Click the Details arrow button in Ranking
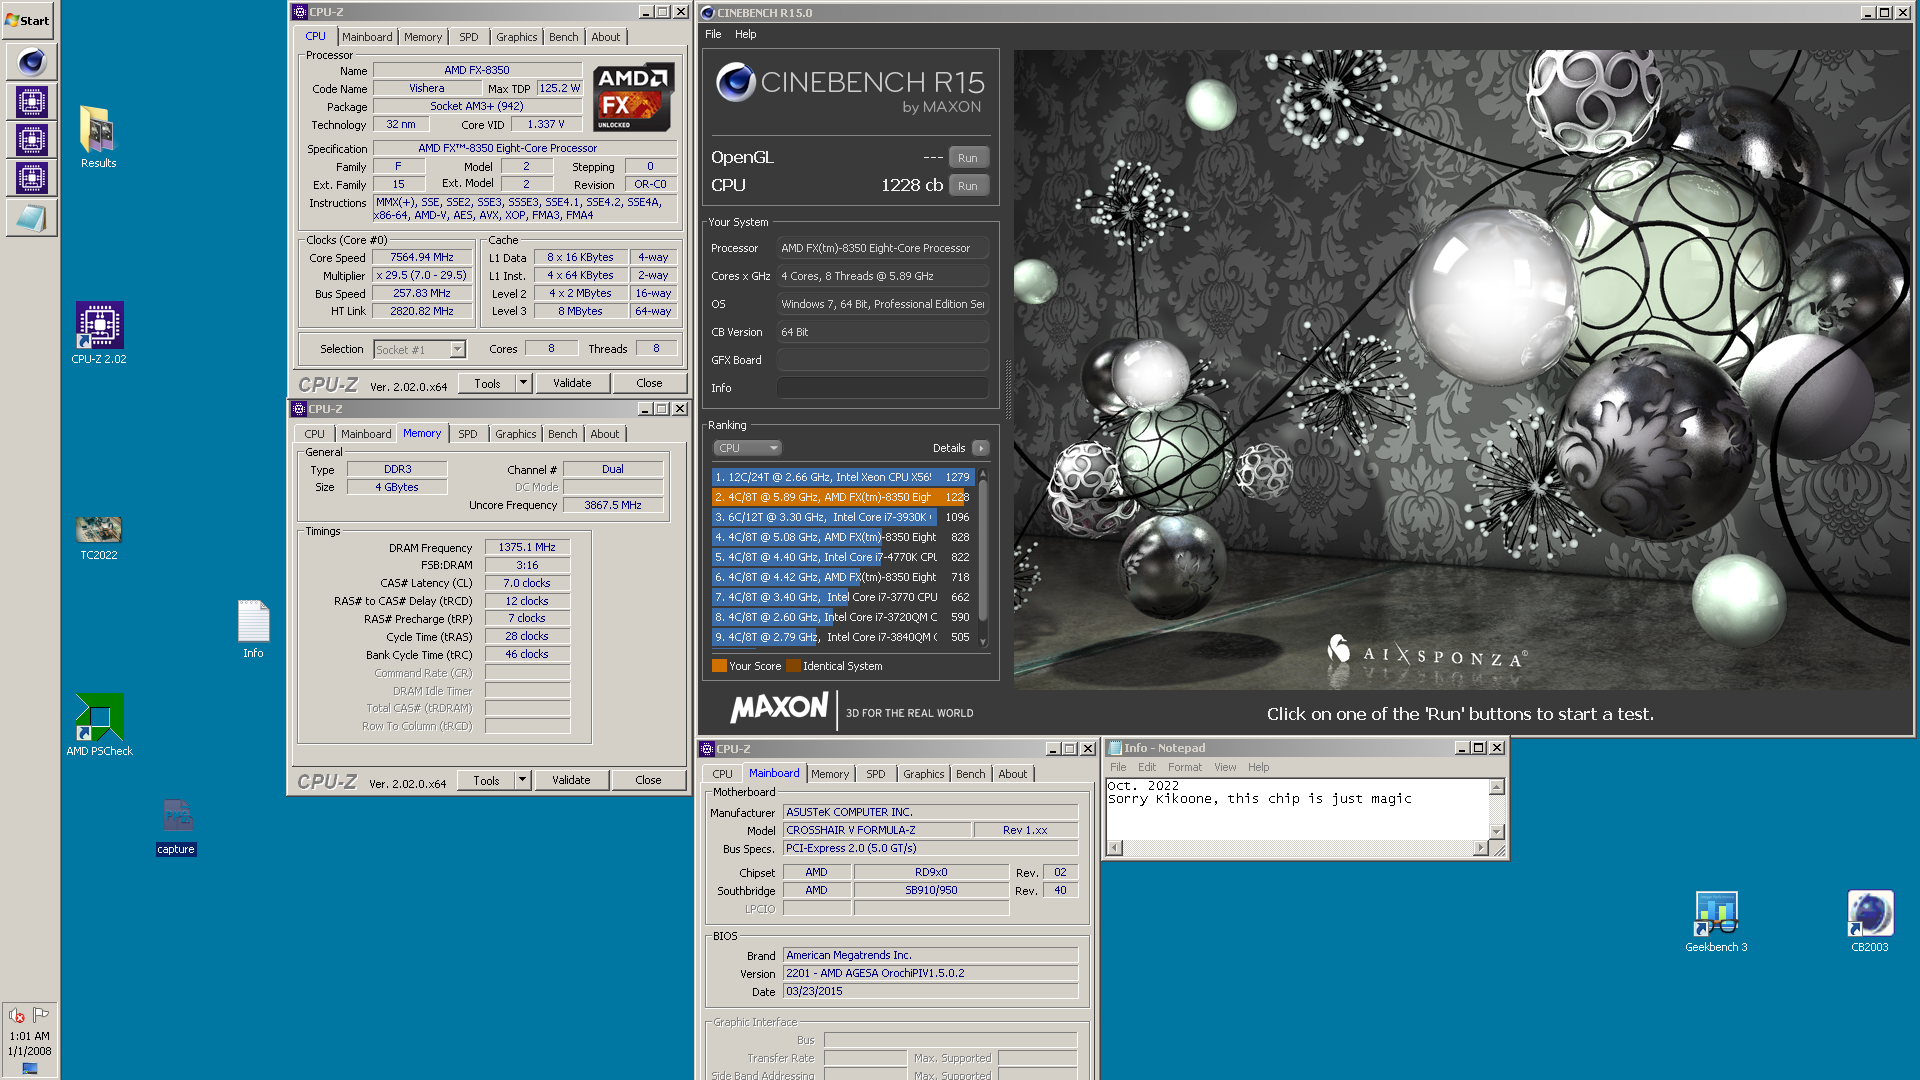The height and width of the screenshot is (1080, 1920). tap(981, 448)
